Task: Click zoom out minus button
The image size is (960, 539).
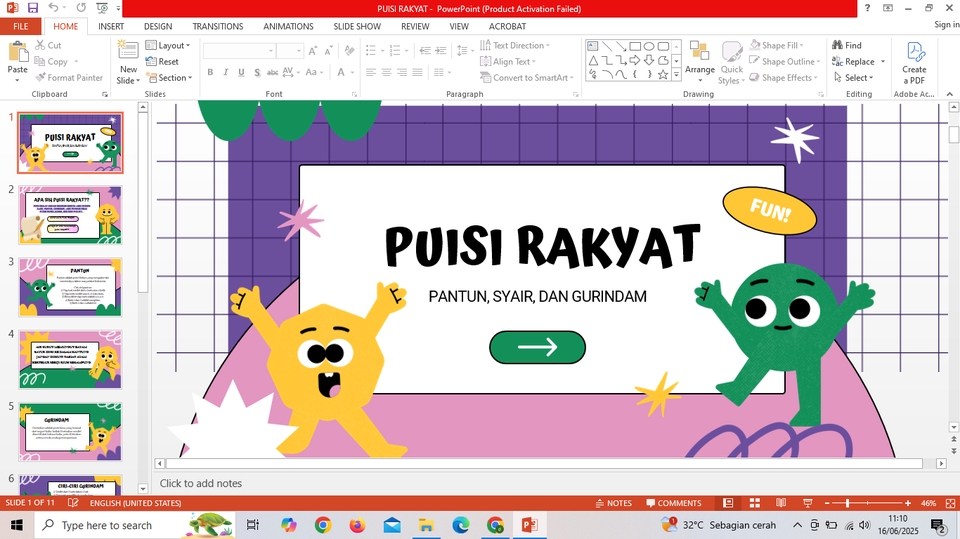Action: click(827, 503)
